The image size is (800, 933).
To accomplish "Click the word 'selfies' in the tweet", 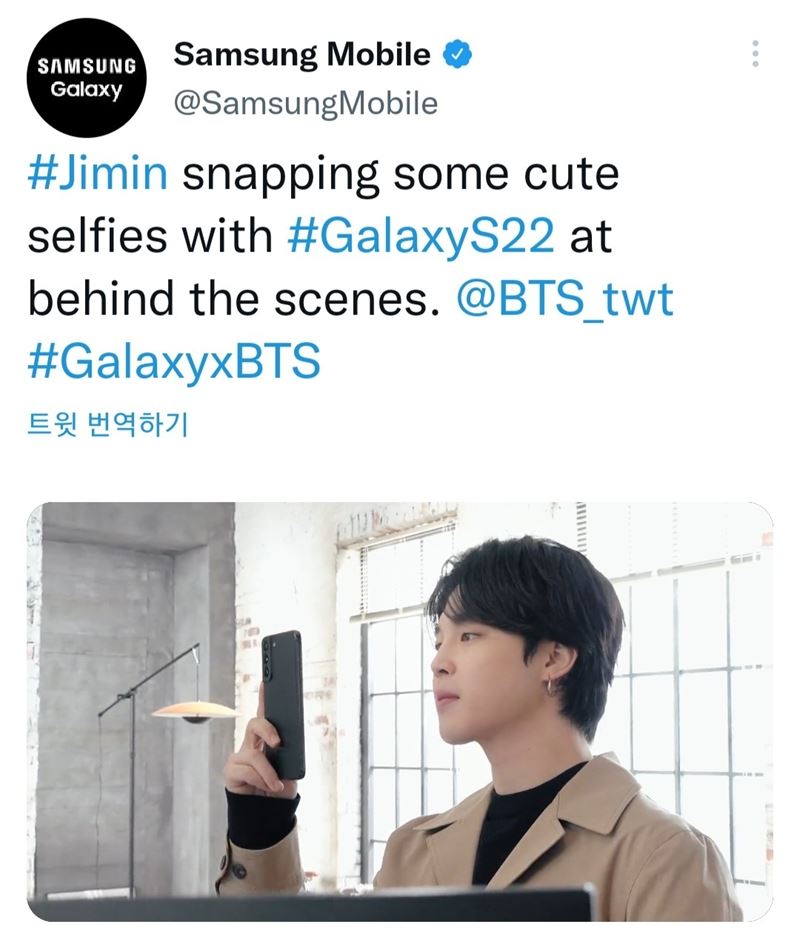I will point(98,236).
